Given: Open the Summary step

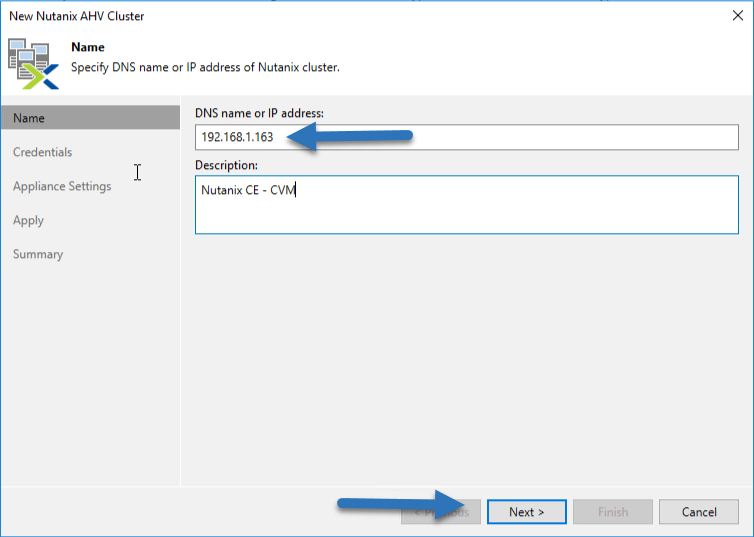Looking at the screenshot, I should click(38, 254).
